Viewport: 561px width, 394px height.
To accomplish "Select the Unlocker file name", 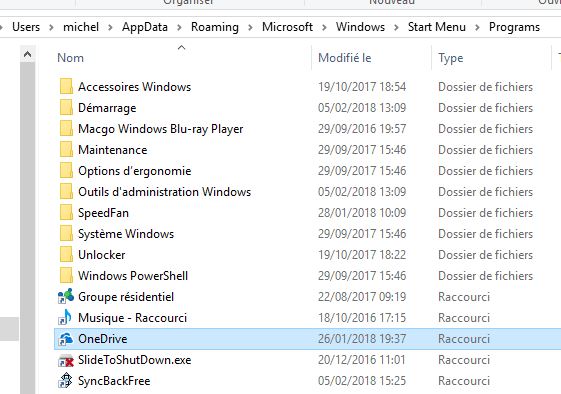I will [102, 254].
